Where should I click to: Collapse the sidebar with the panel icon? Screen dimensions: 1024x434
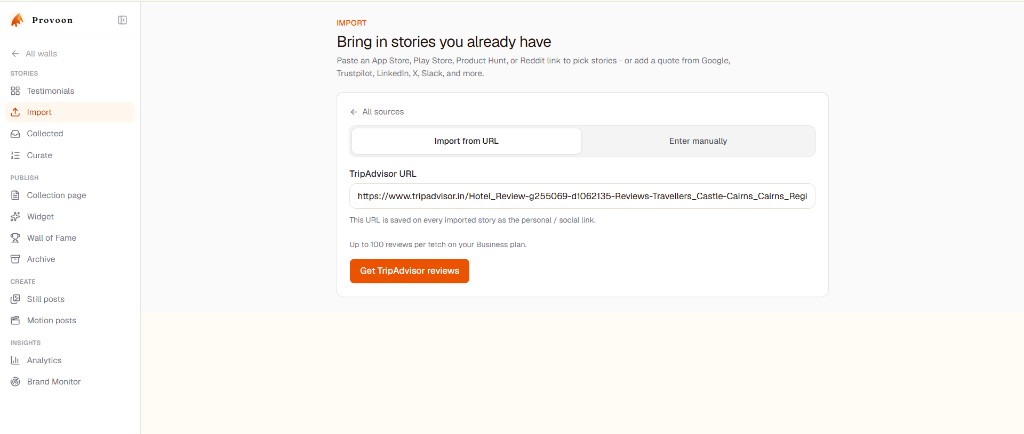click(x=122, y=20)
